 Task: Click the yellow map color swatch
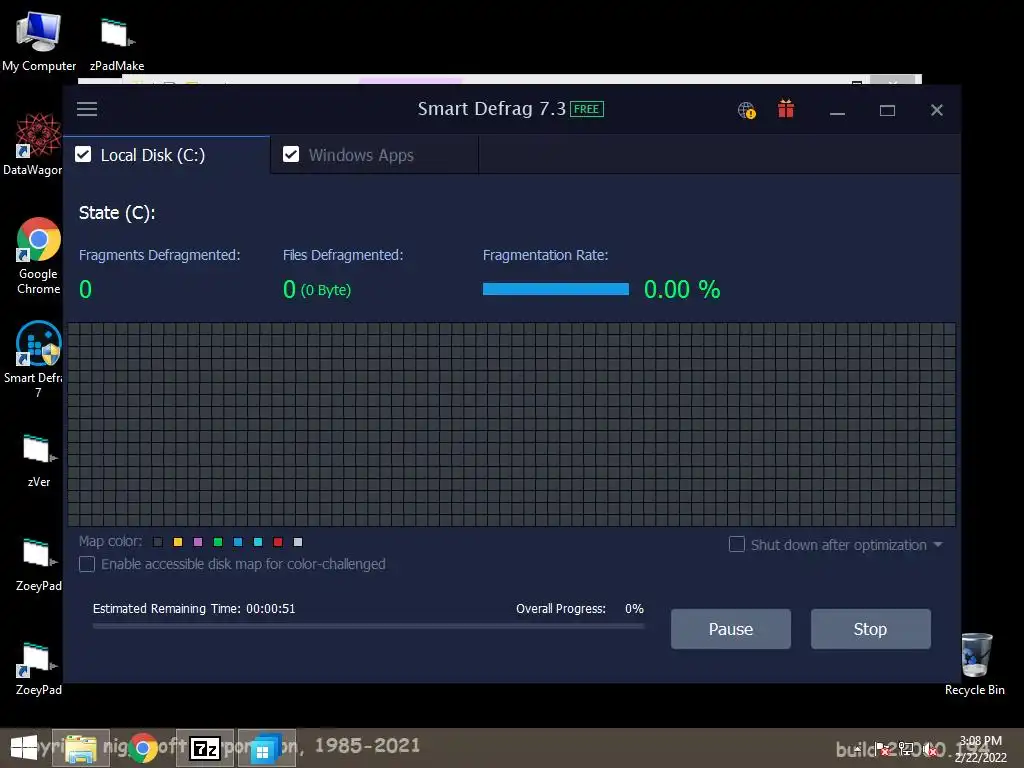[x=178, y=542]
